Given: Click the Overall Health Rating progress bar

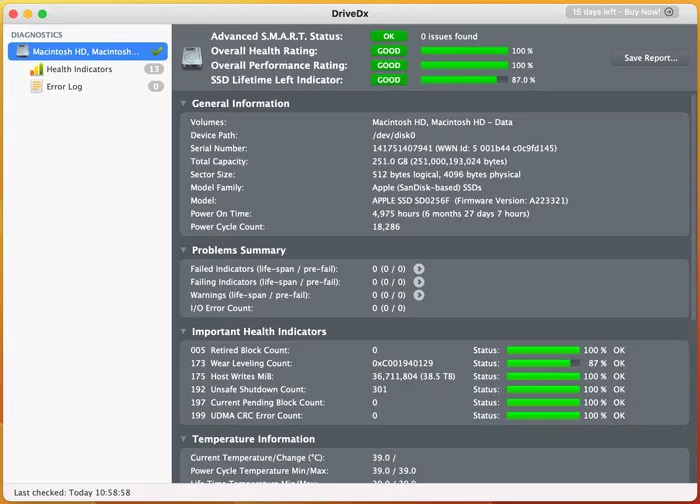Looking at the screenshot, I should click(x=464, y=51).
